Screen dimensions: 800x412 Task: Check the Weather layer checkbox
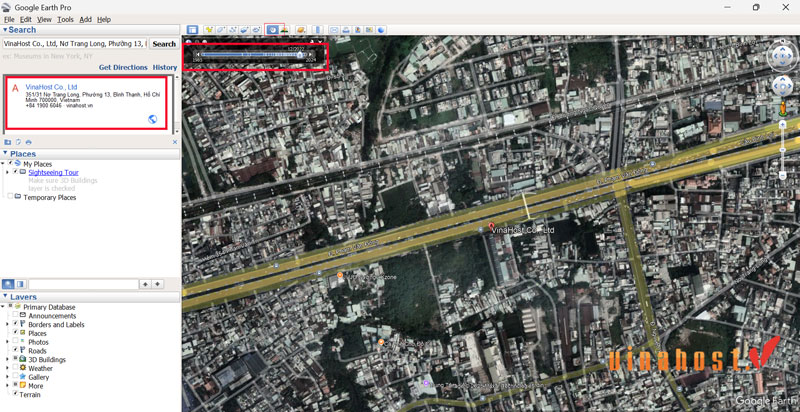point(15,368)
